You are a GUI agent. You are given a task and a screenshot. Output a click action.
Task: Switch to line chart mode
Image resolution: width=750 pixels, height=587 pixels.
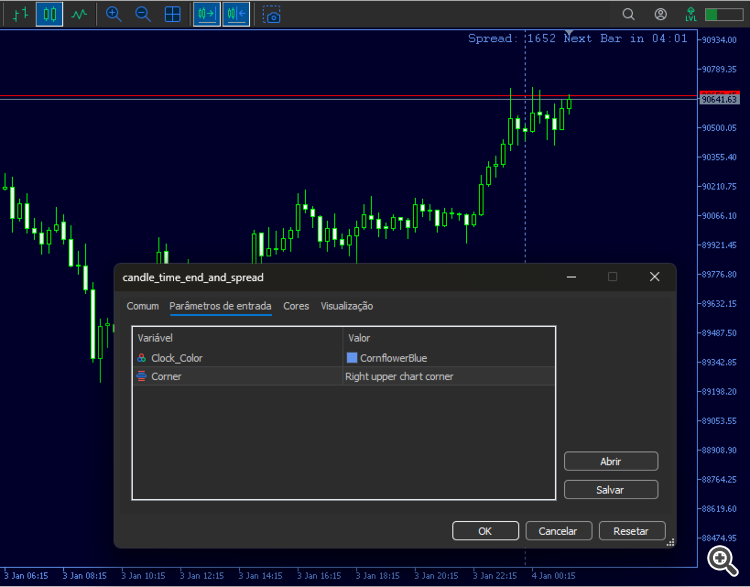coord(79,14)
